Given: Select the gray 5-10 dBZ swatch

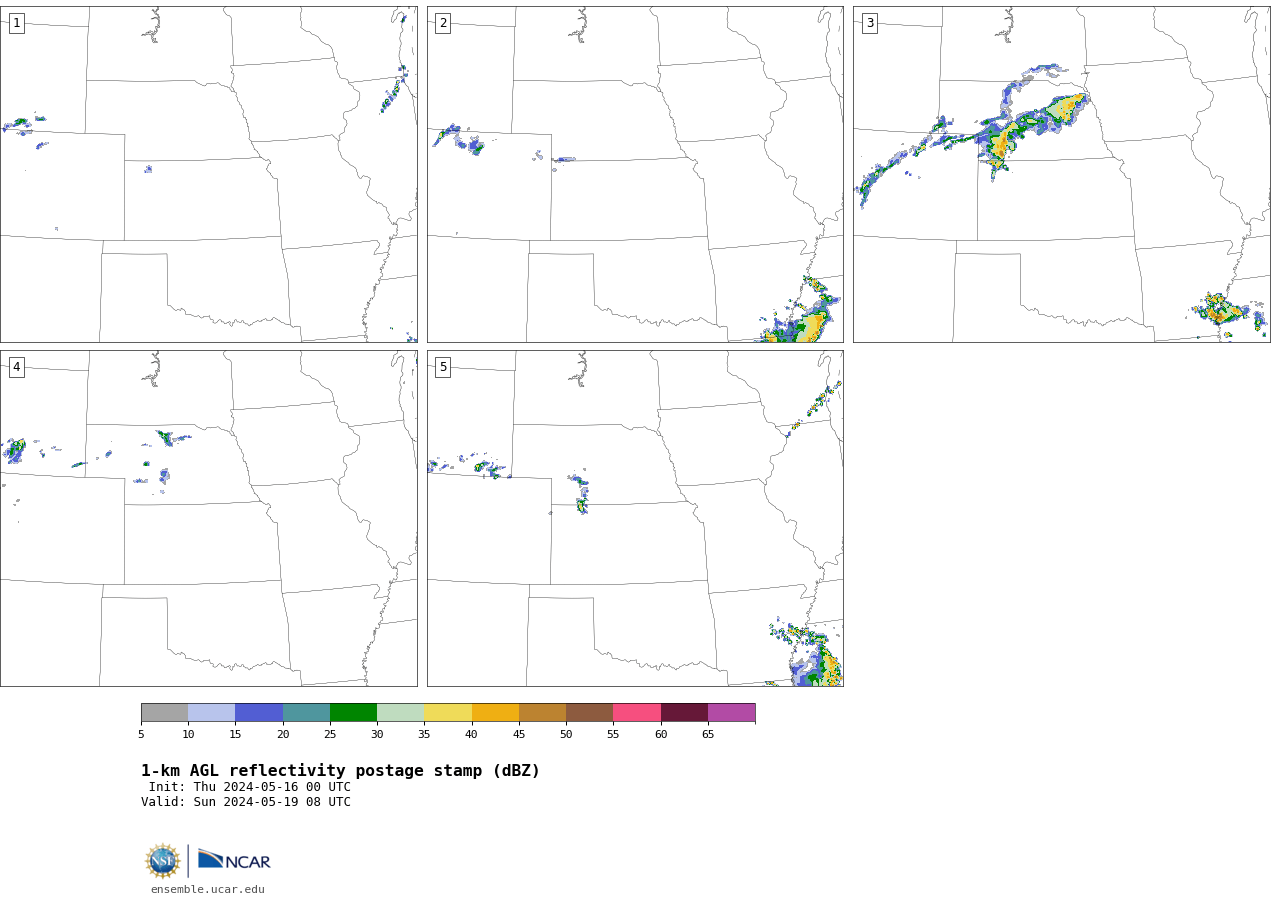Looking at the screenshot, I should pos(164,713).
